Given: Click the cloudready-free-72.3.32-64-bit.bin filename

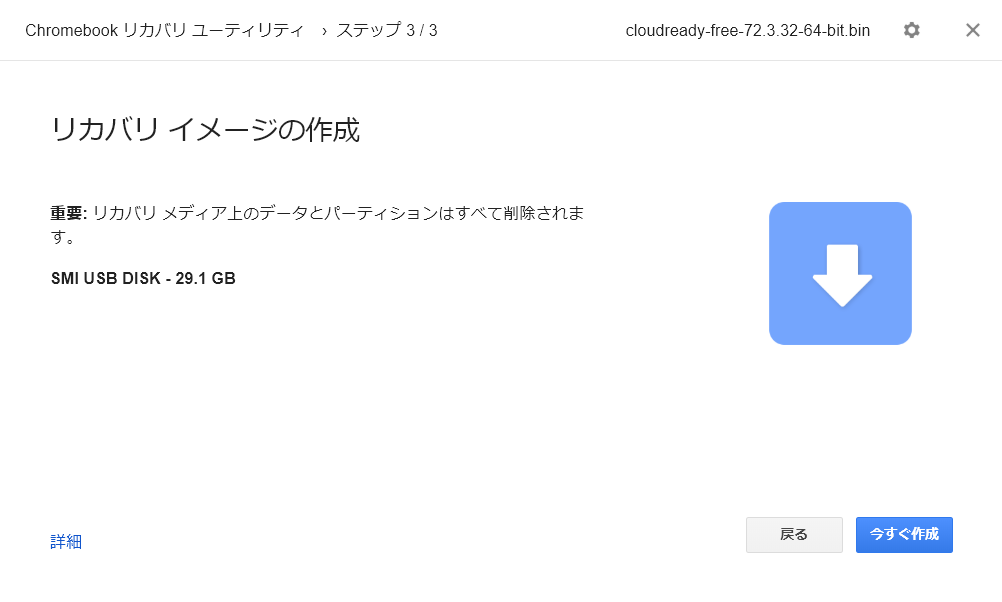Looking at the screenshot, I should click(748, 31).
